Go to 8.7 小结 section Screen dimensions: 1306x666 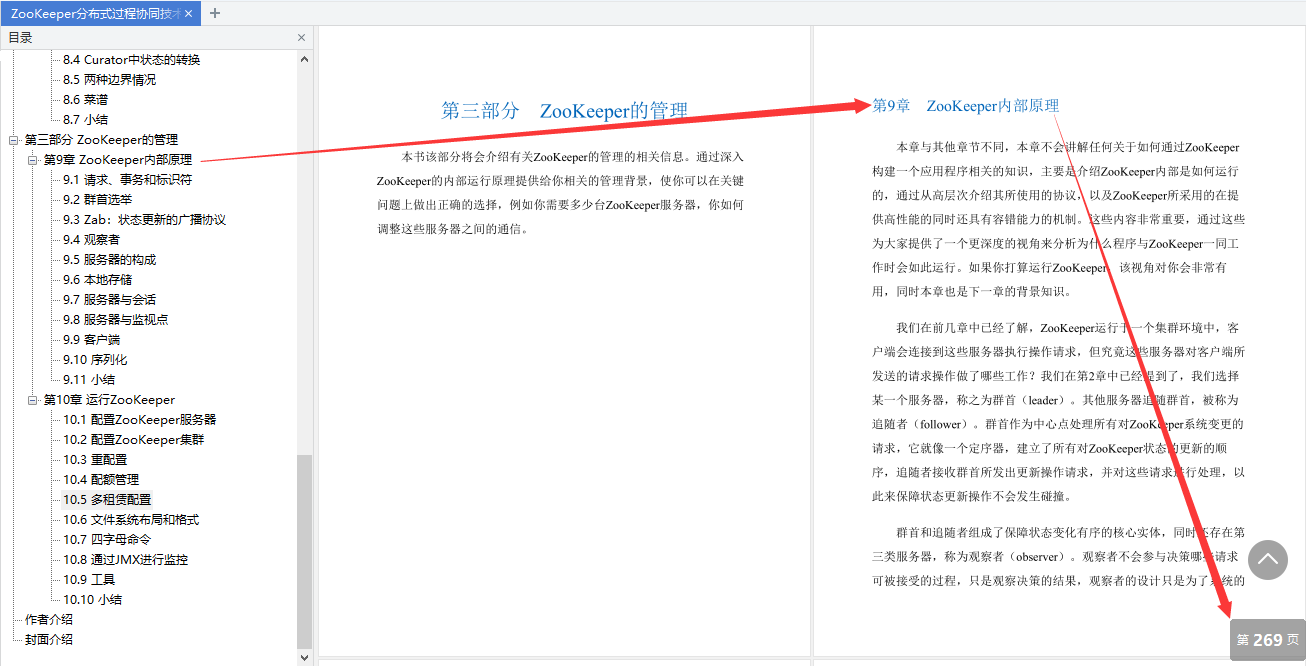[85, 120]
